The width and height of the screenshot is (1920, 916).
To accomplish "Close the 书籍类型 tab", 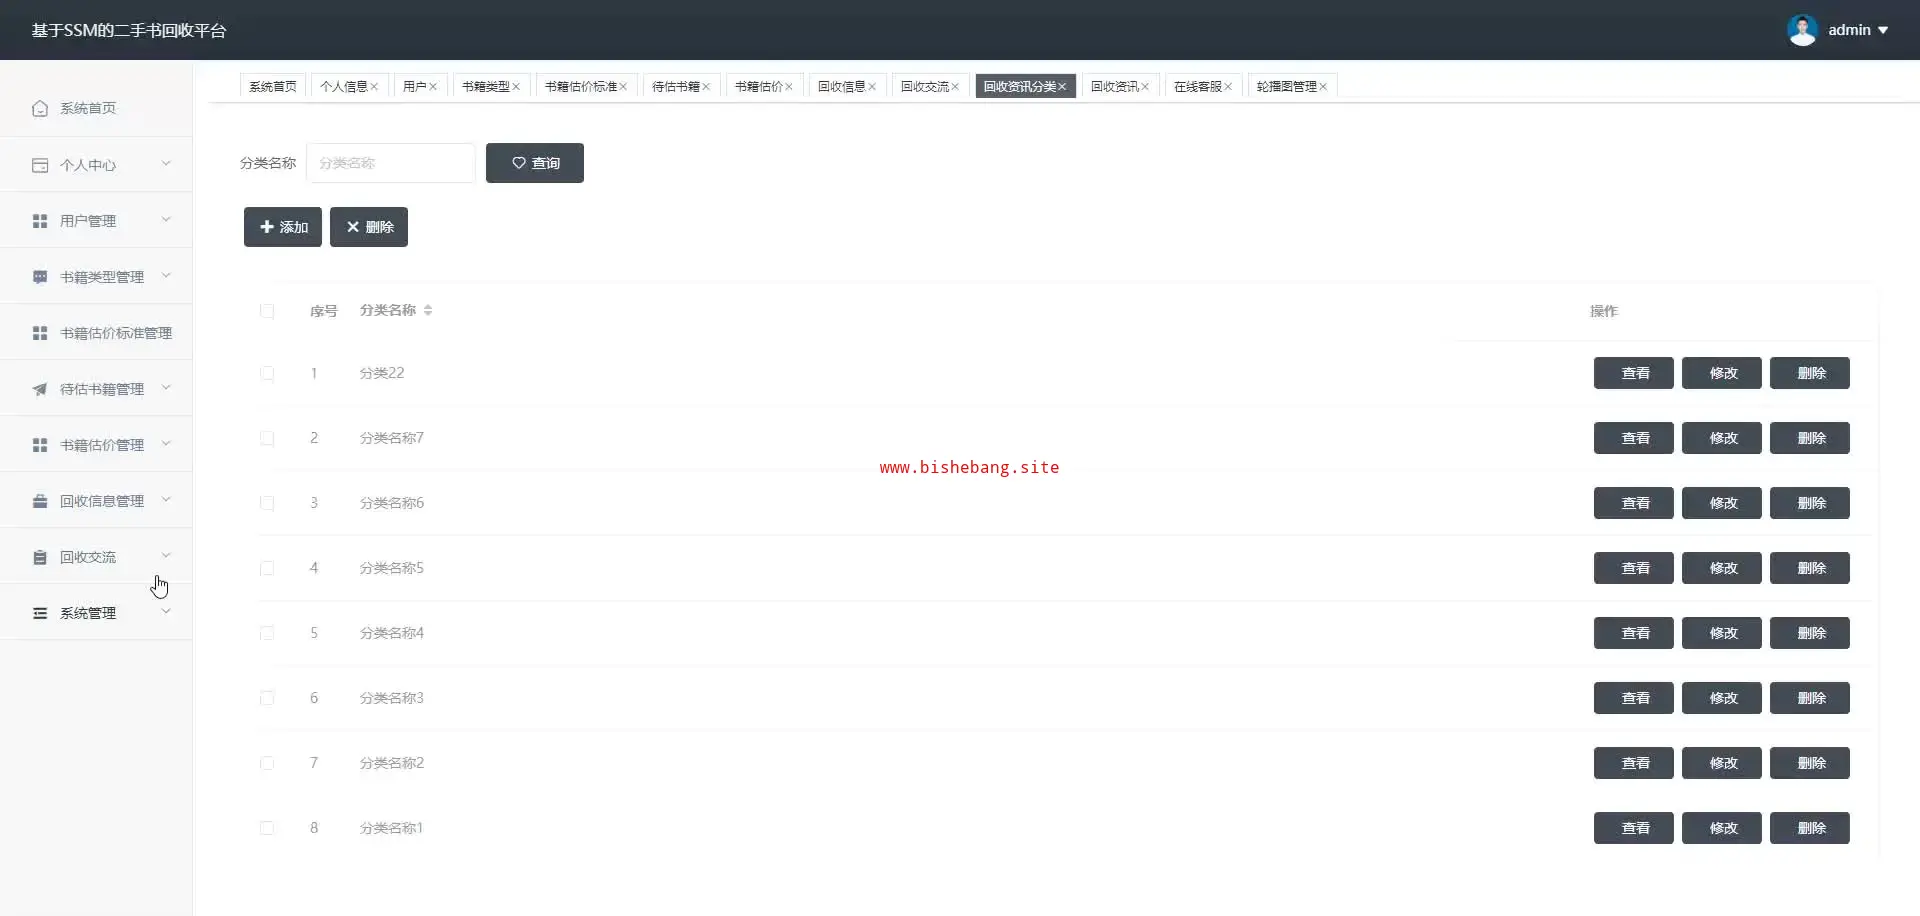I will [516, 87].
